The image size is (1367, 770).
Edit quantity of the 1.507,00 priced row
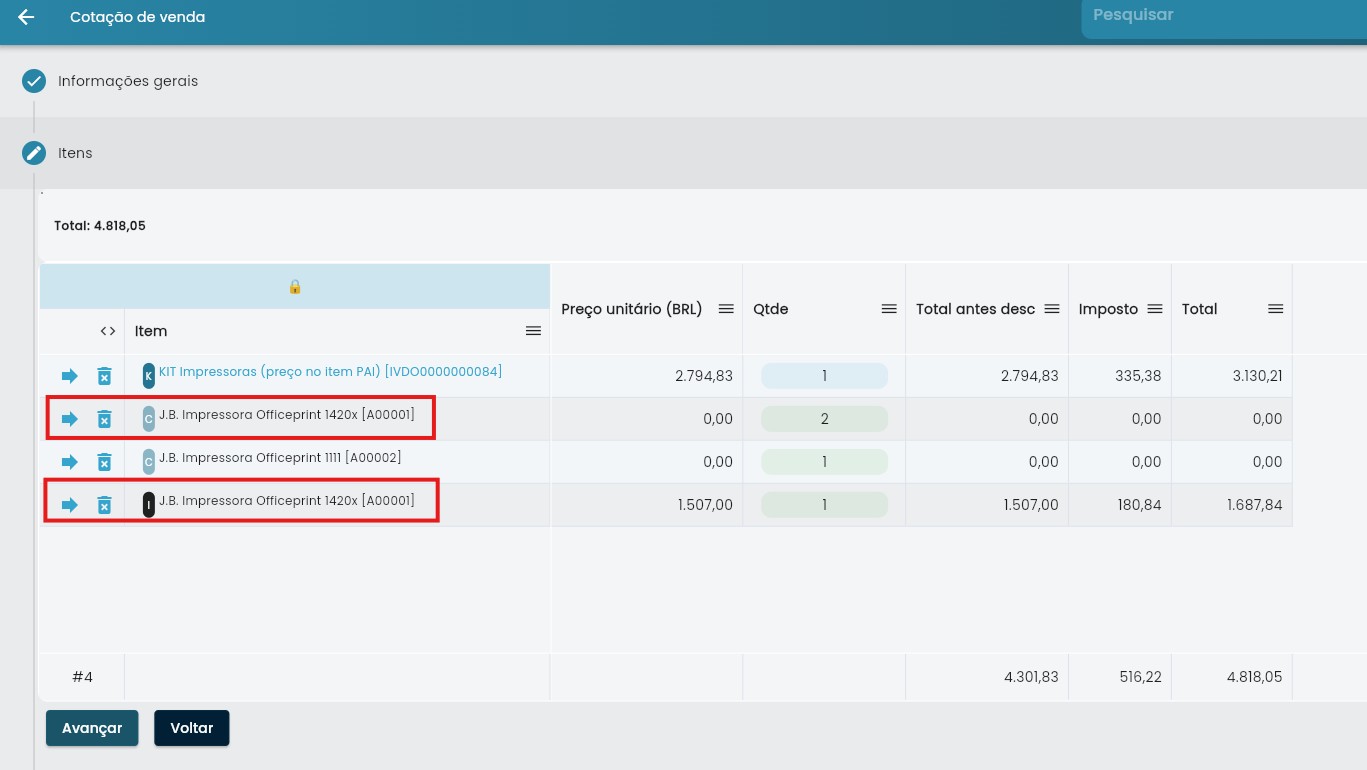click(824, 505)
